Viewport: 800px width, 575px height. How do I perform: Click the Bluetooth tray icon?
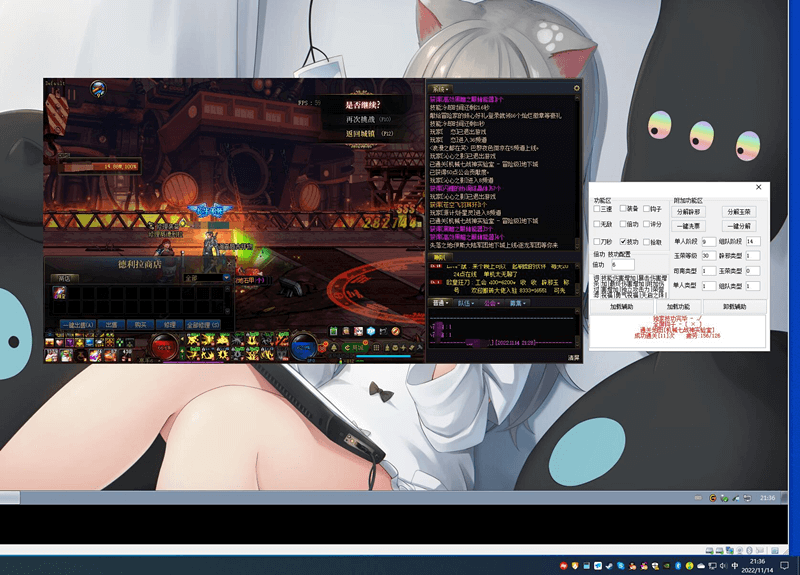(x=678, y=566)
